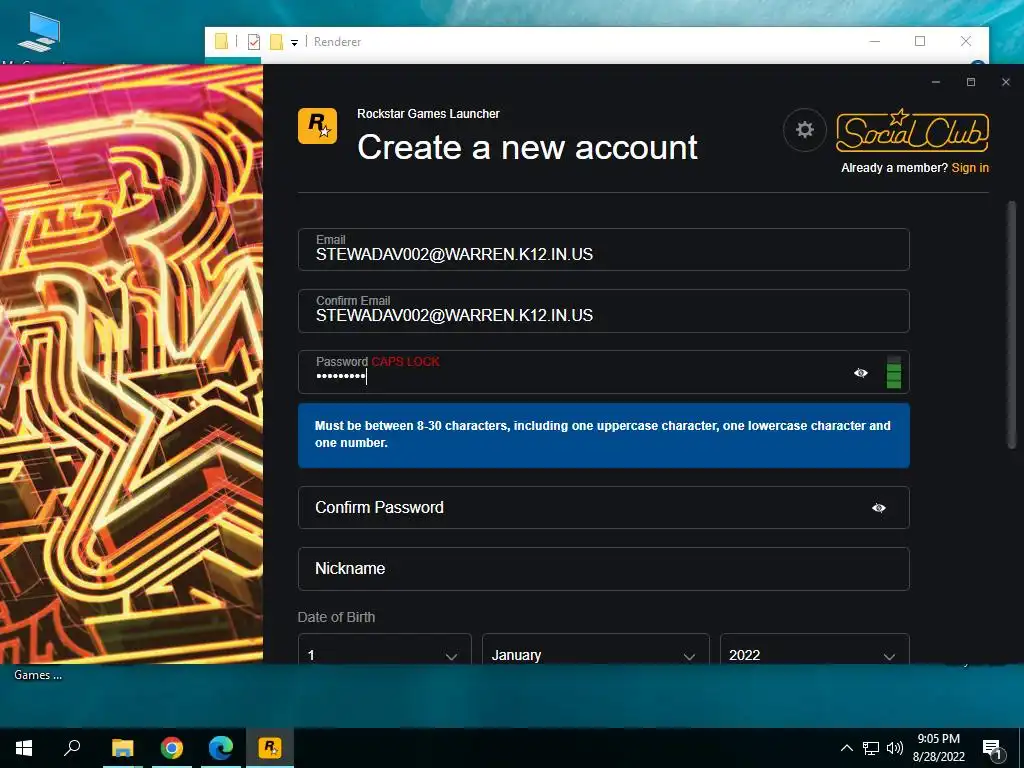Maximize the Rockstar Games Launcher window
This screenshot has height=768, width=1024.
[971, 82]
